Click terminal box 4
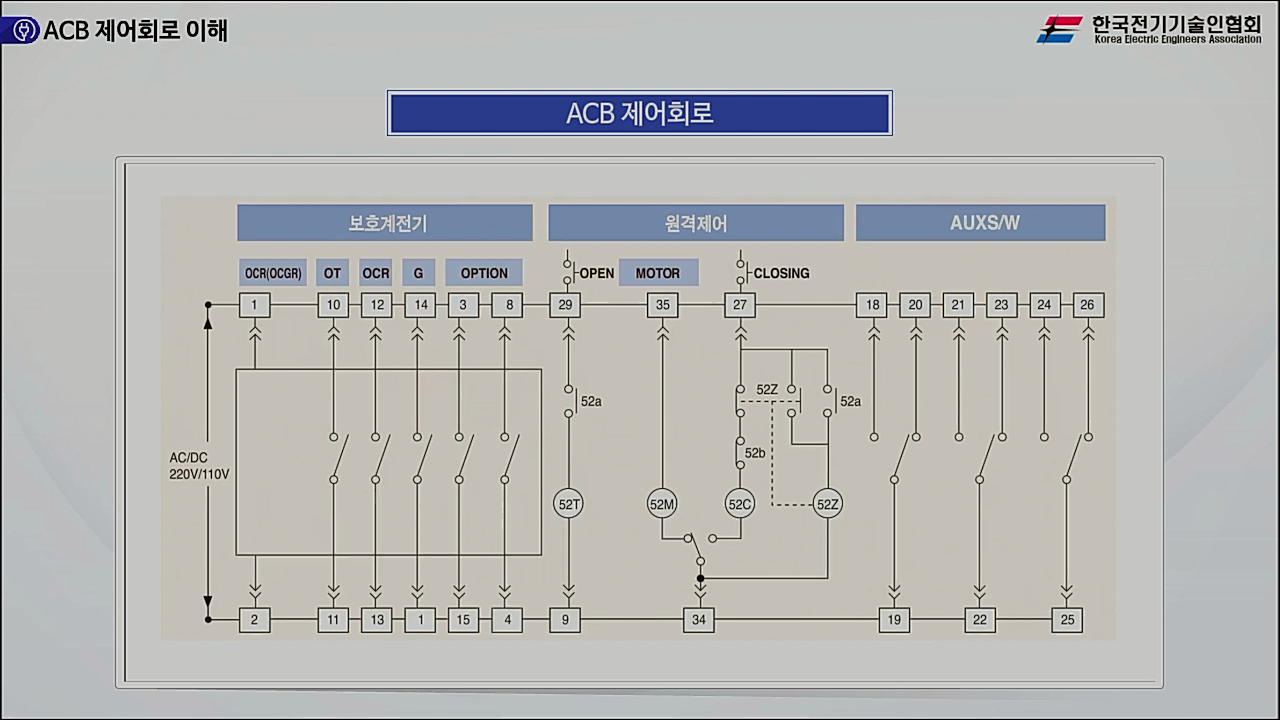The width and height of the screenshot is (1280, 720). point(507,620)
